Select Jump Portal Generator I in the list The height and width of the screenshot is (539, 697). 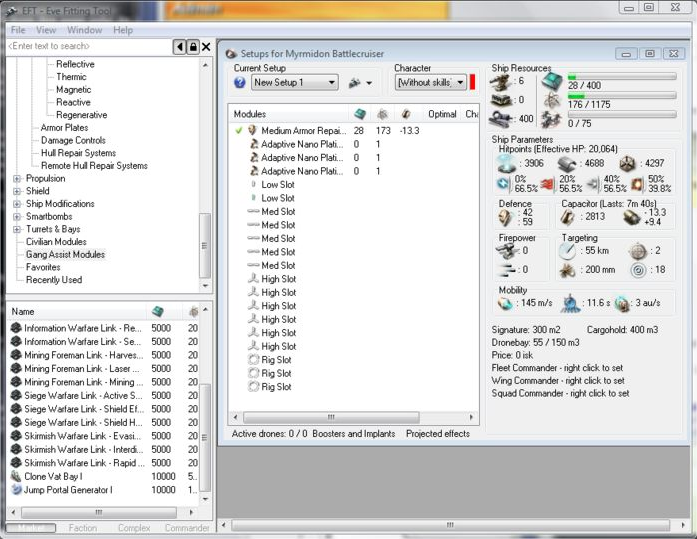pyautogui.click(x=103, y=490)
